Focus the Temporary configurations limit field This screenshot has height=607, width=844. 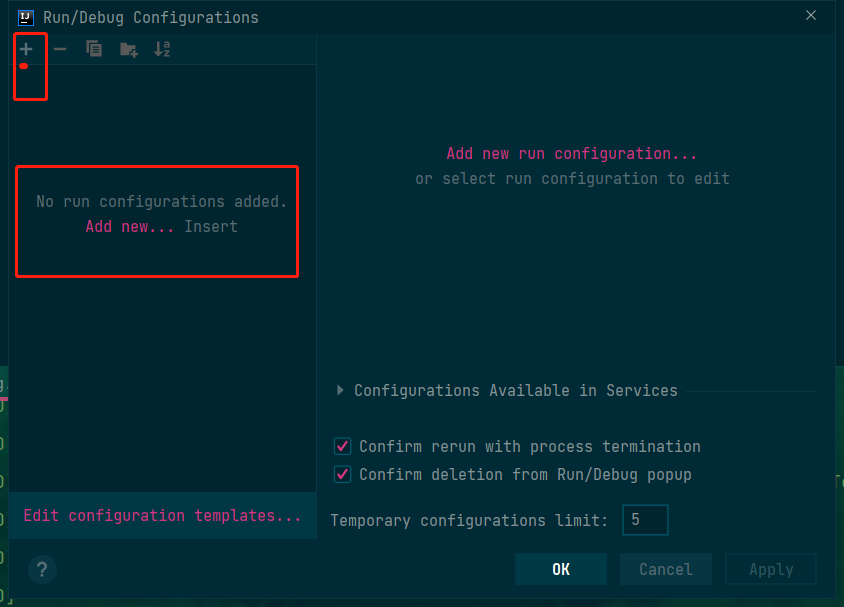click(645, 520)
